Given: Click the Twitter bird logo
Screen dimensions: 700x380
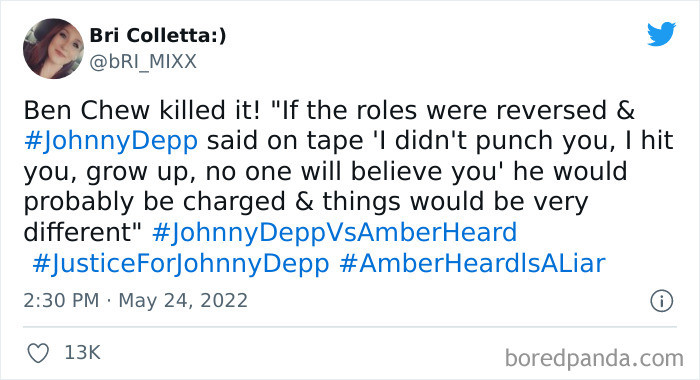Looking at the screenshot, I should [662, 34].
